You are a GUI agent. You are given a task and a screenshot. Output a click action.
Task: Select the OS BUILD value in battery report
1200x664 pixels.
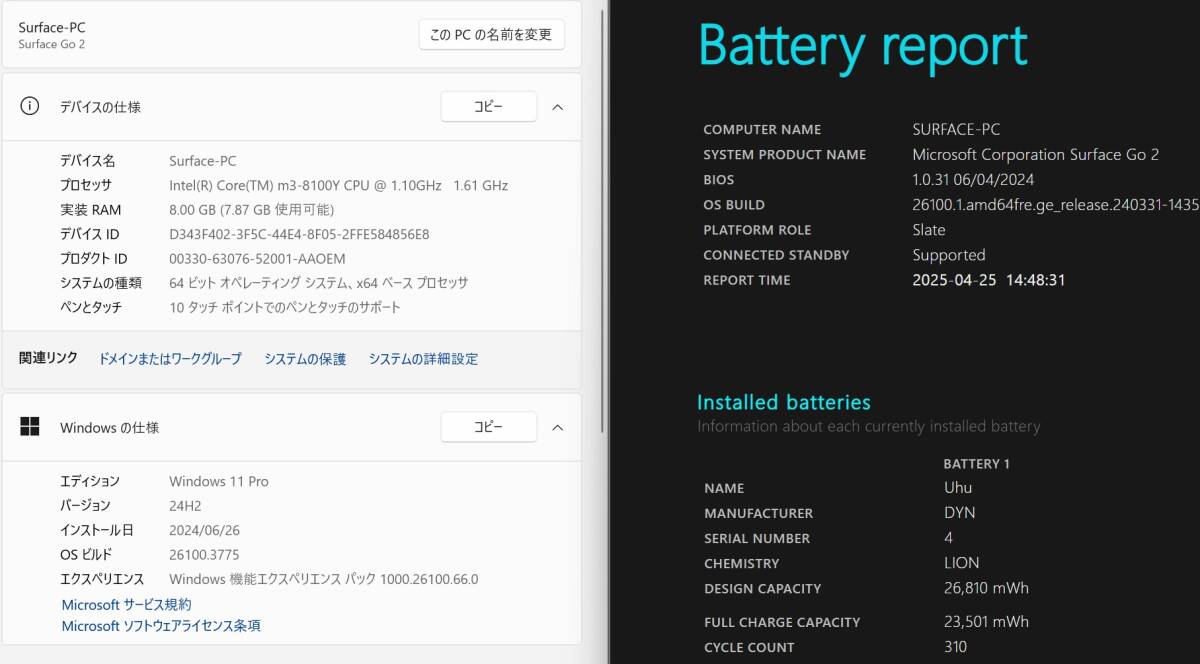1056,204
